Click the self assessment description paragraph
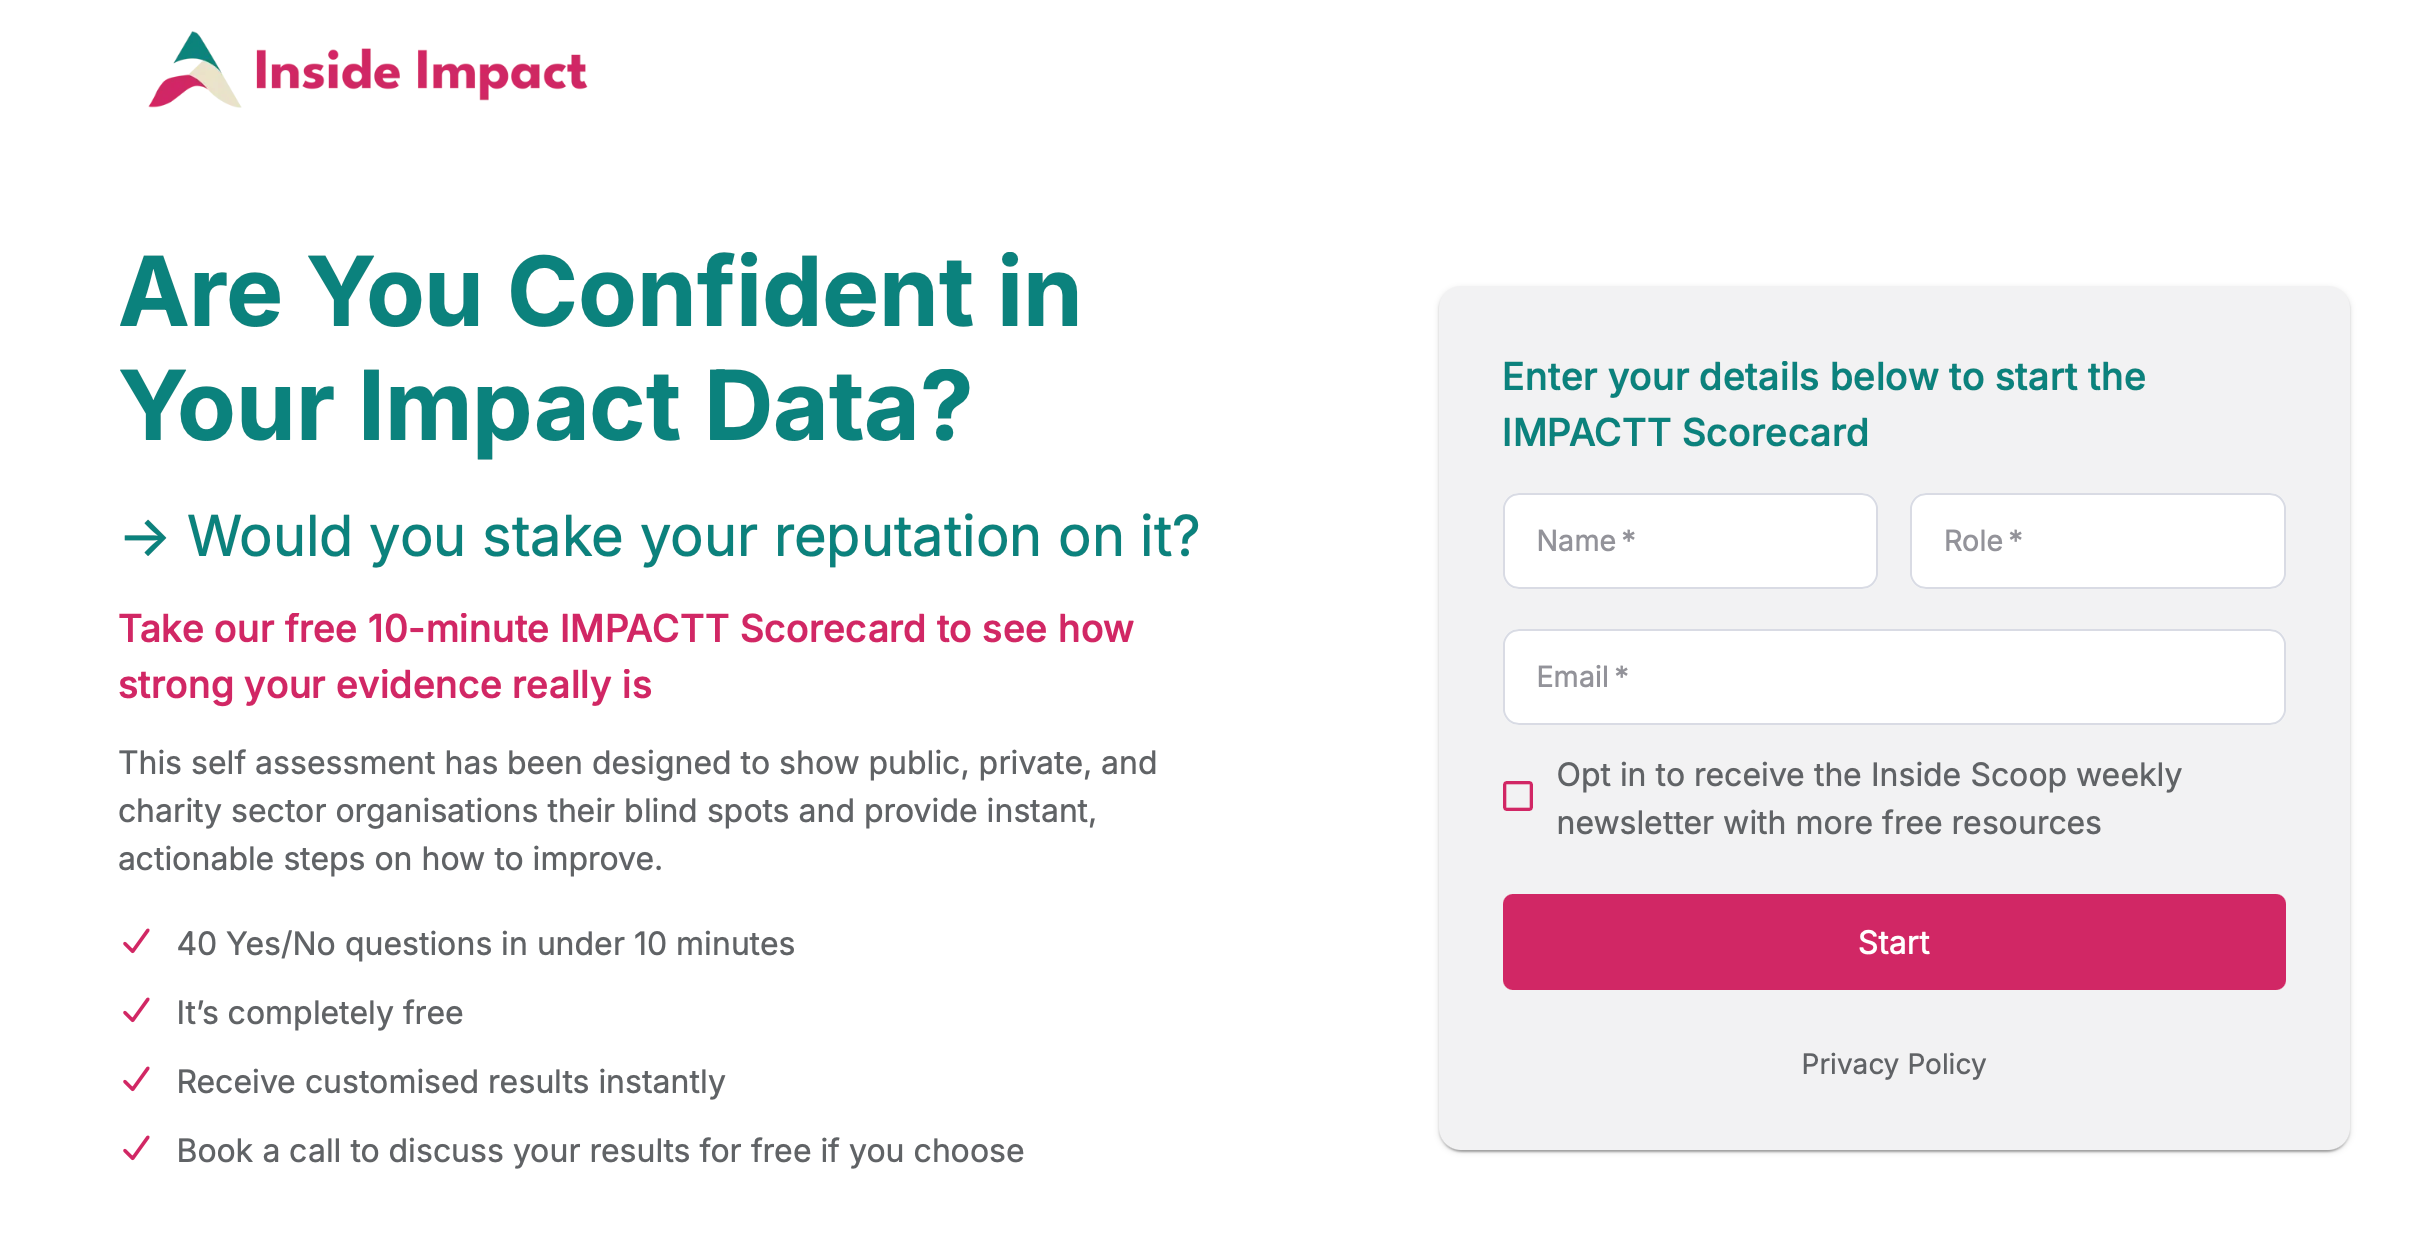This screenshot has width=2430, height=1246. tap(637, 810)
